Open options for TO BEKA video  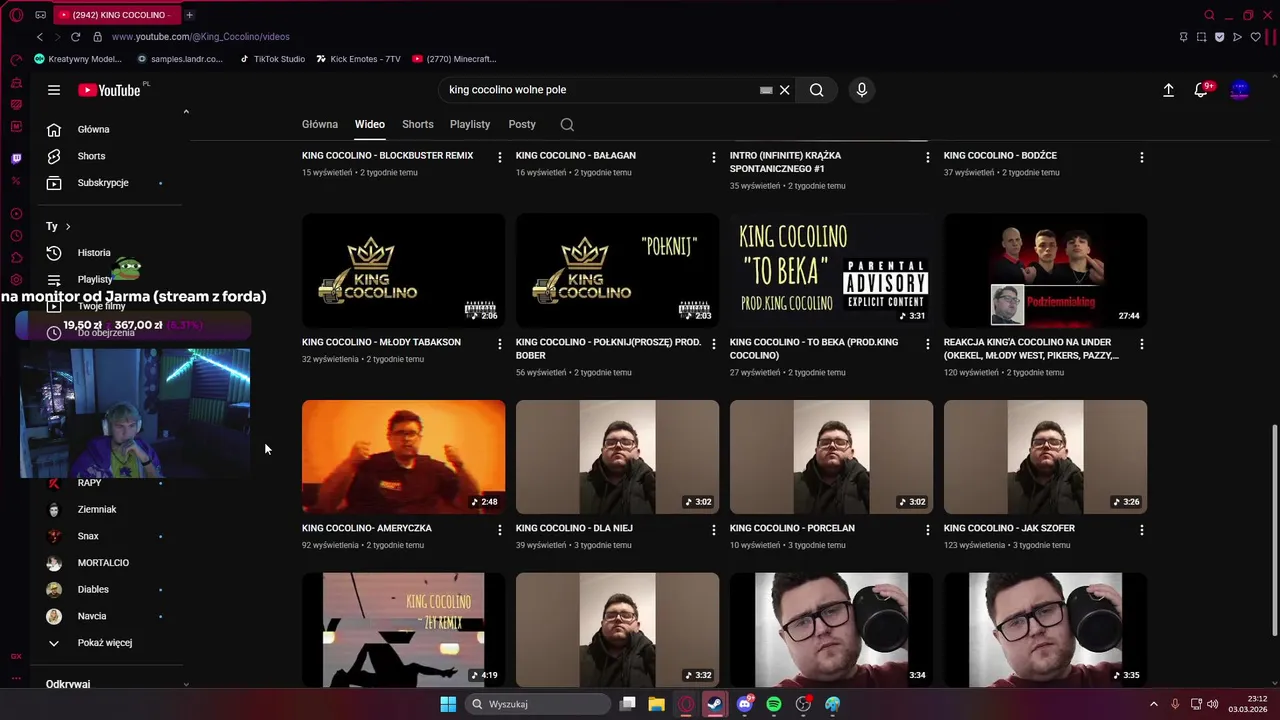click(x=927, y=344)
